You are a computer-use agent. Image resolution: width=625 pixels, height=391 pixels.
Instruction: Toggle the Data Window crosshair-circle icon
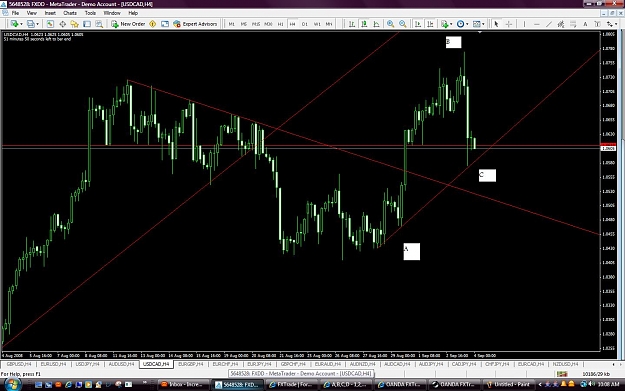pos(63,24)
